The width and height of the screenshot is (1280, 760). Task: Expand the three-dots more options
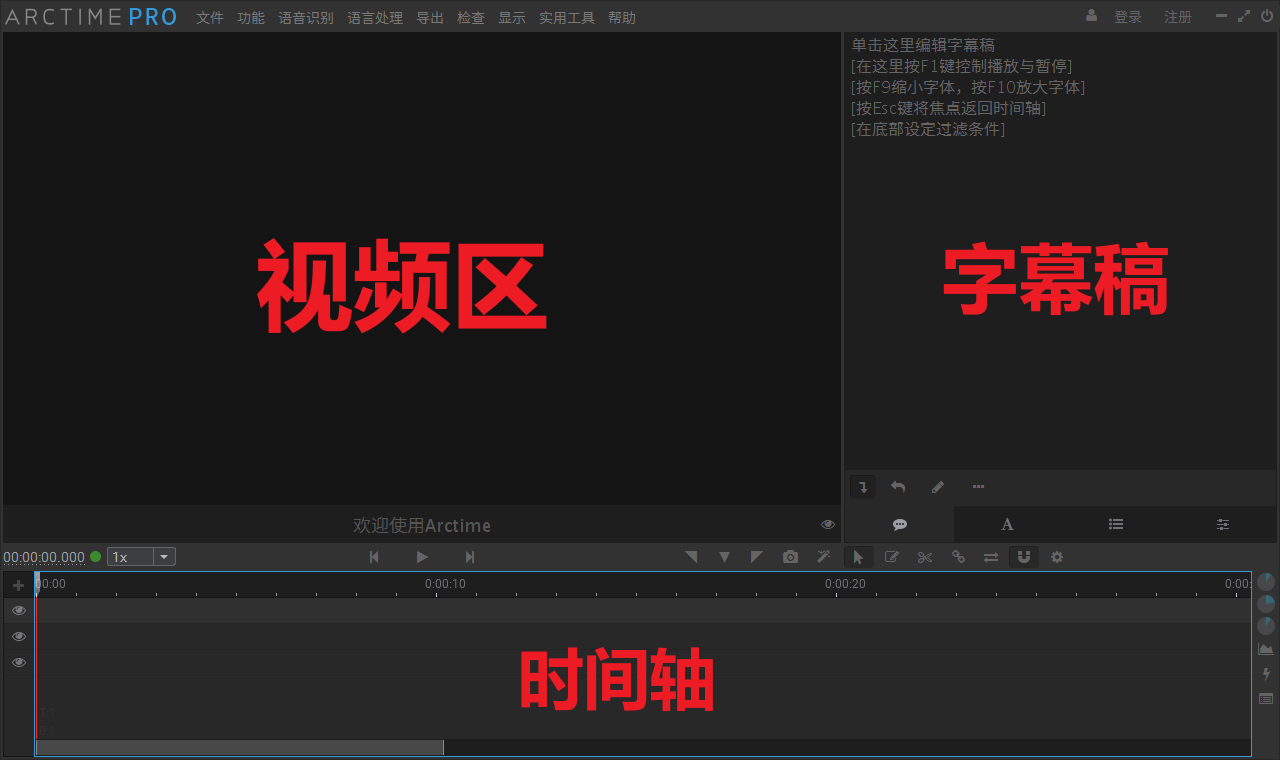978,487
